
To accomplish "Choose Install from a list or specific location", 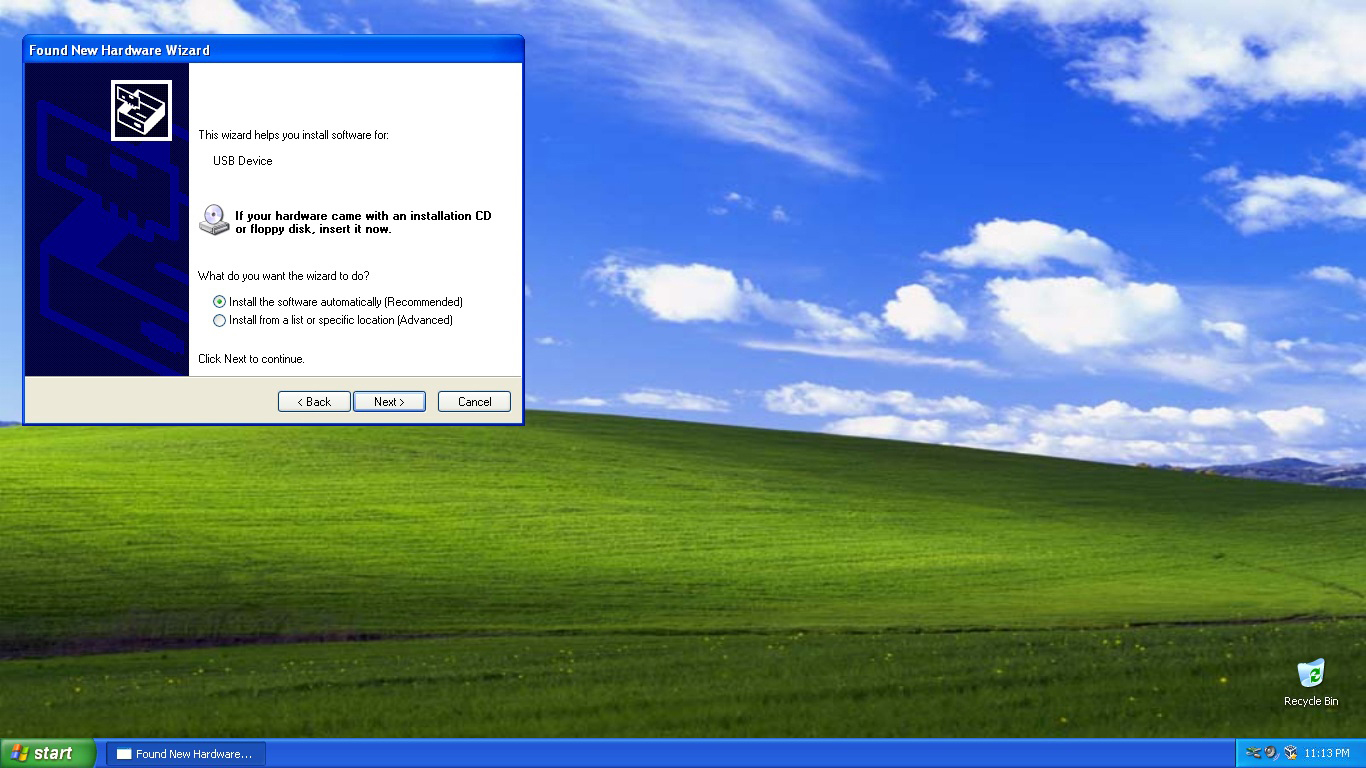I will (x=333, y=320).
